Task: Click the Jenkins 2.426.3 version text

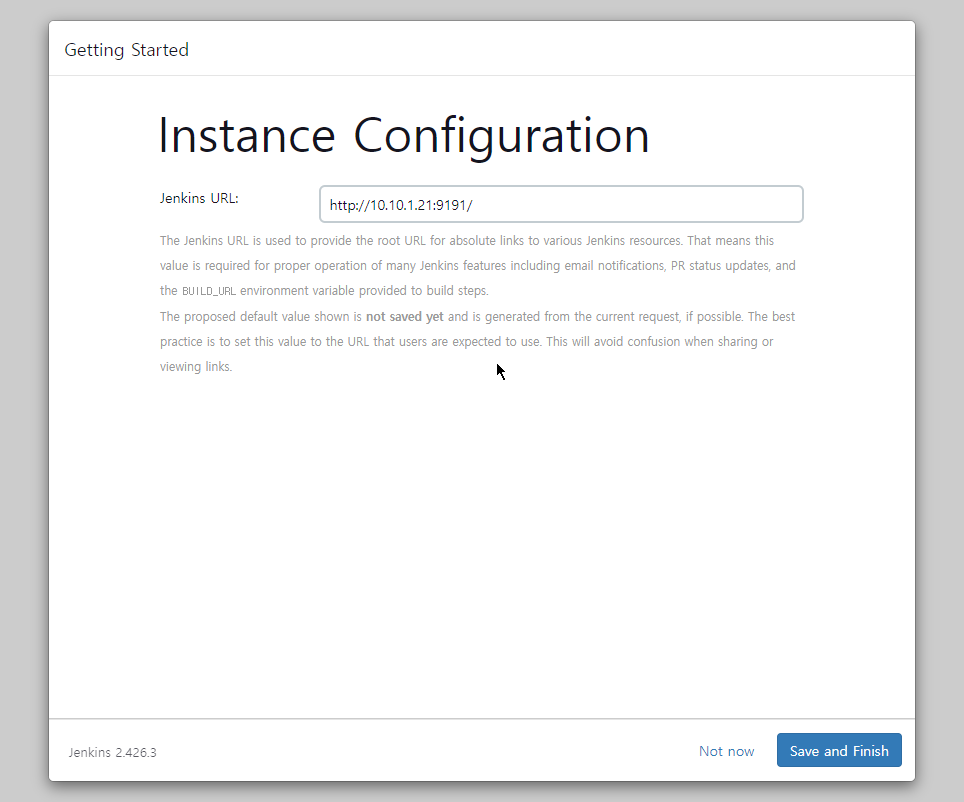Action: tap(113, 752)
